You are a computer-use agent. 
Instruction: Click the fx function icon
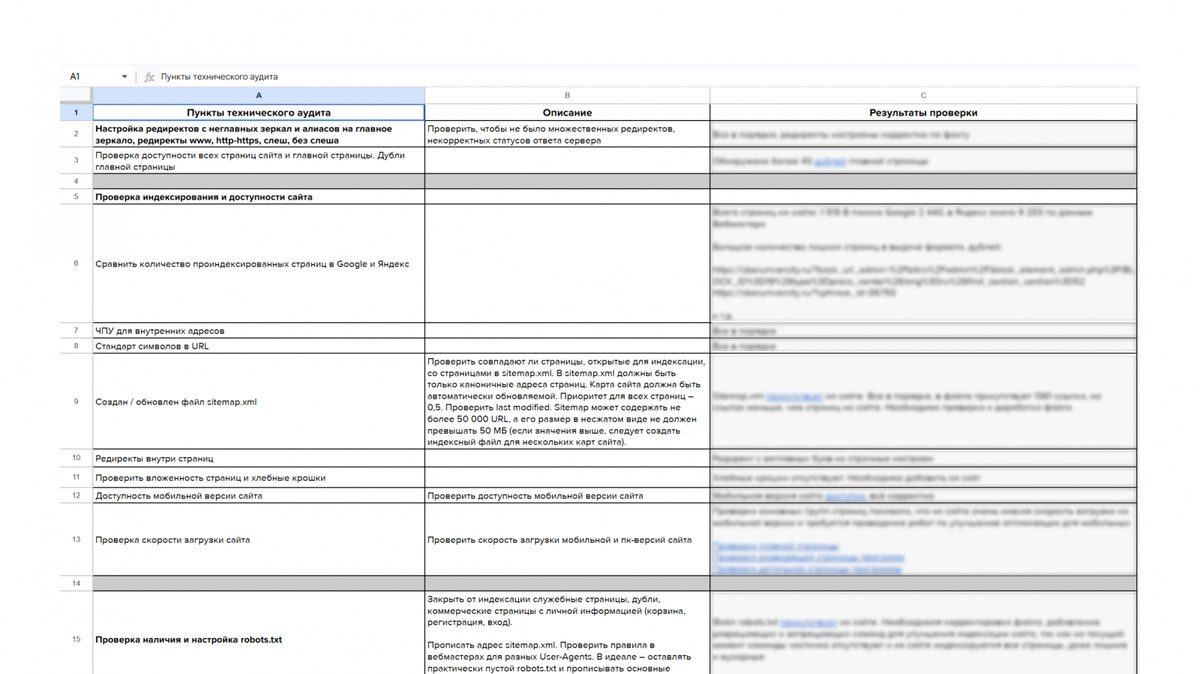(149, 77)
